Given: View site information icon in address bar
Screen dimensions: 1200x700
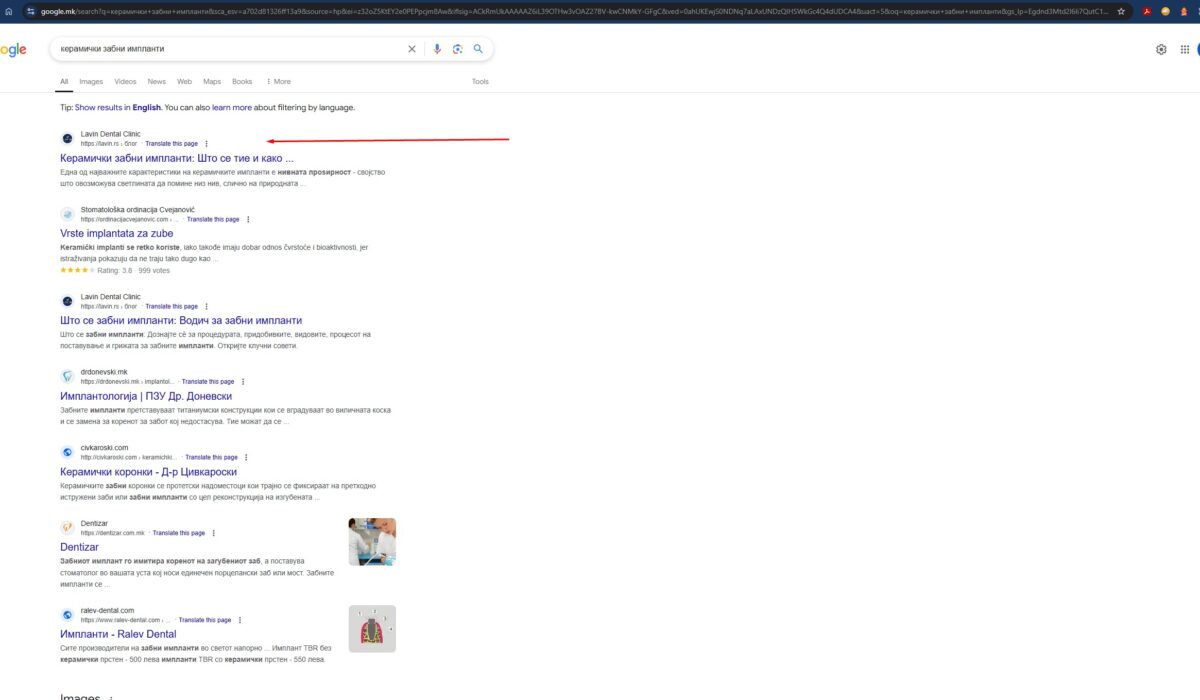Looking at the screenshot, I should [x=31, y=11].
